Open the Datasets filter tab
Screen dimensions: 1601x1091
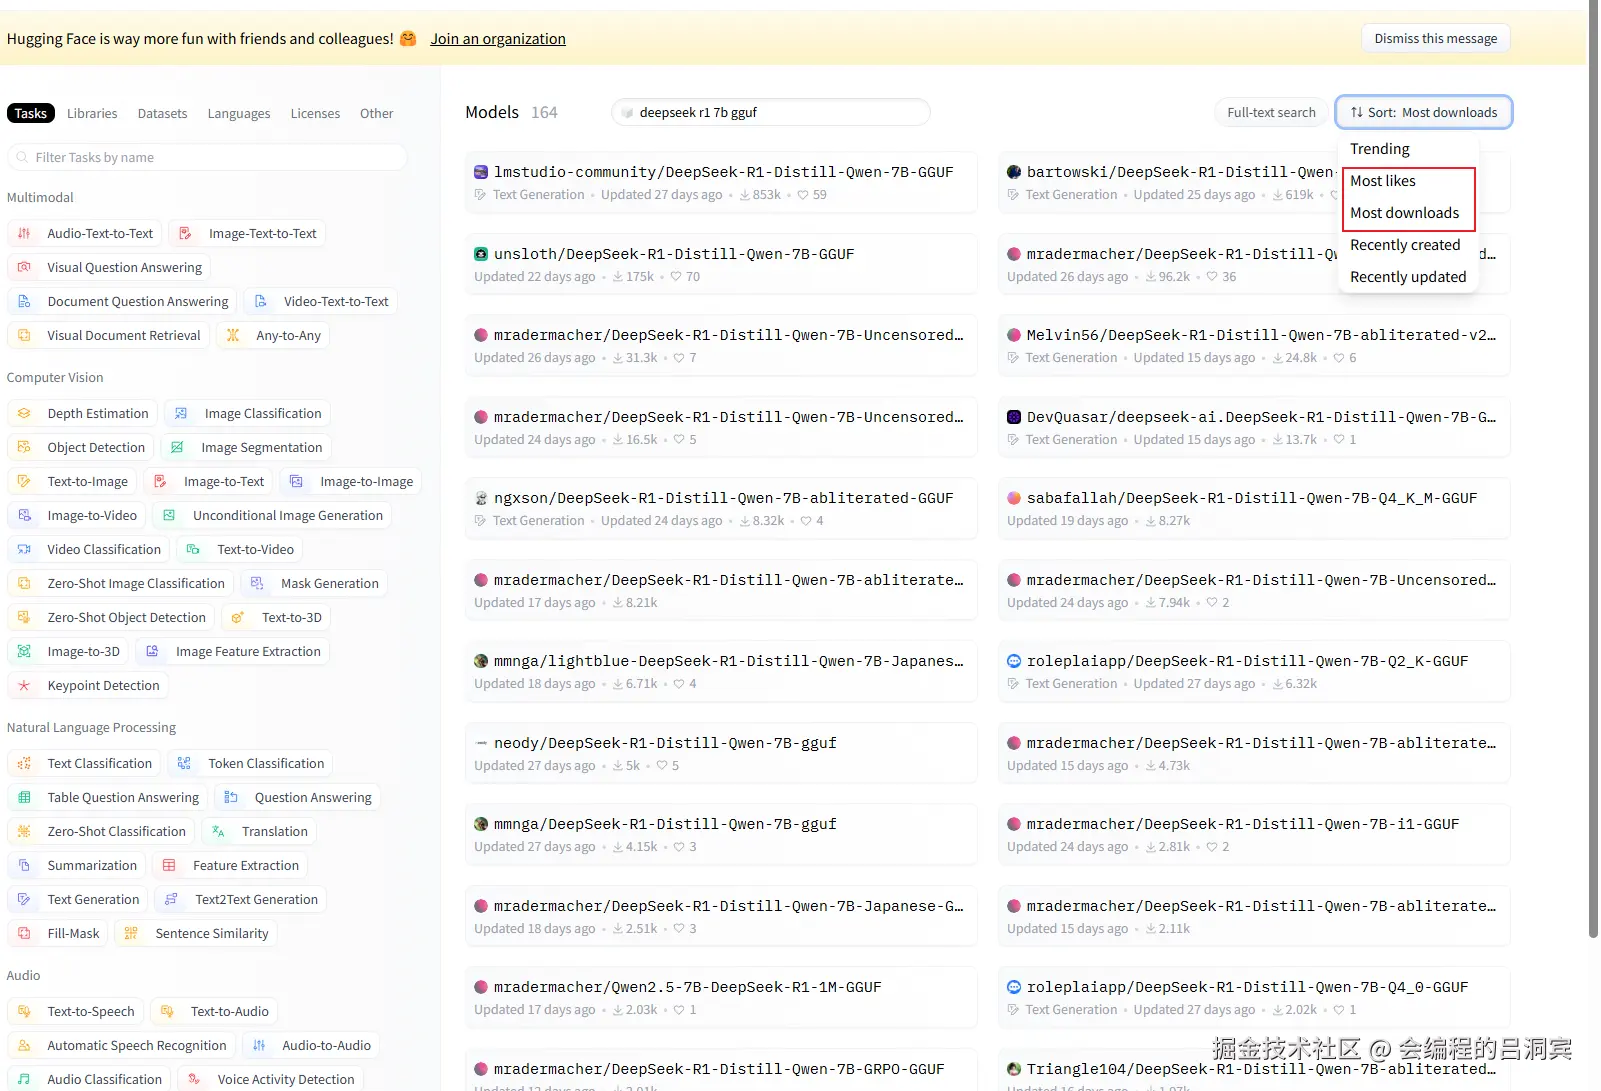click(x=162, y=114)
